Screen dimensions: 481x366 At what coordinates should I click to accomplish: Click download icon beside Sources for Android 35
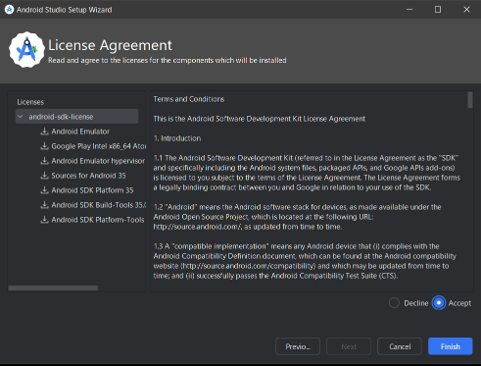pyautogui.click(x=44, y=175)
